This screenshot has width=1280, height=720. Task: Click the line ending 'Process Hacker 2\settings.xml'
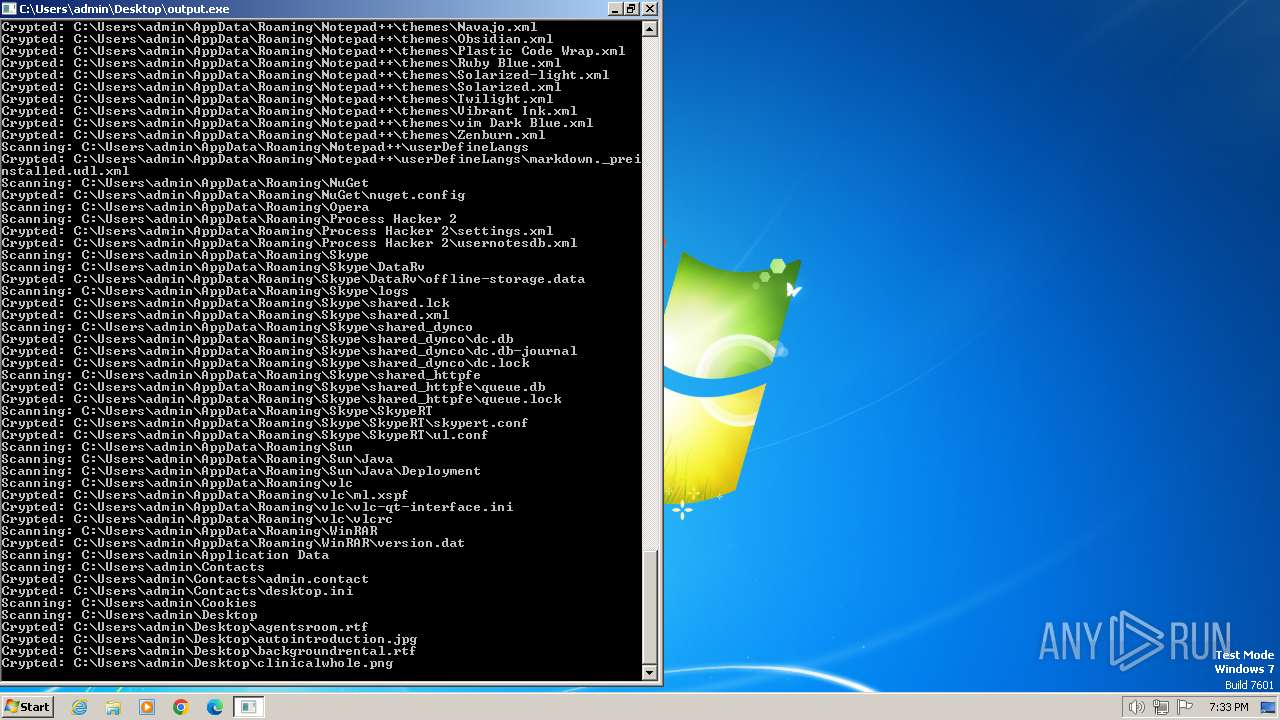click(277, 231)
